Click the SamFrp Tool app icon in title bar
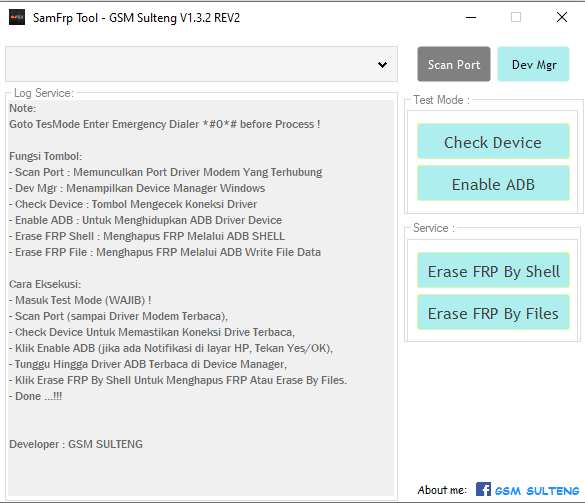 (17, 17)
